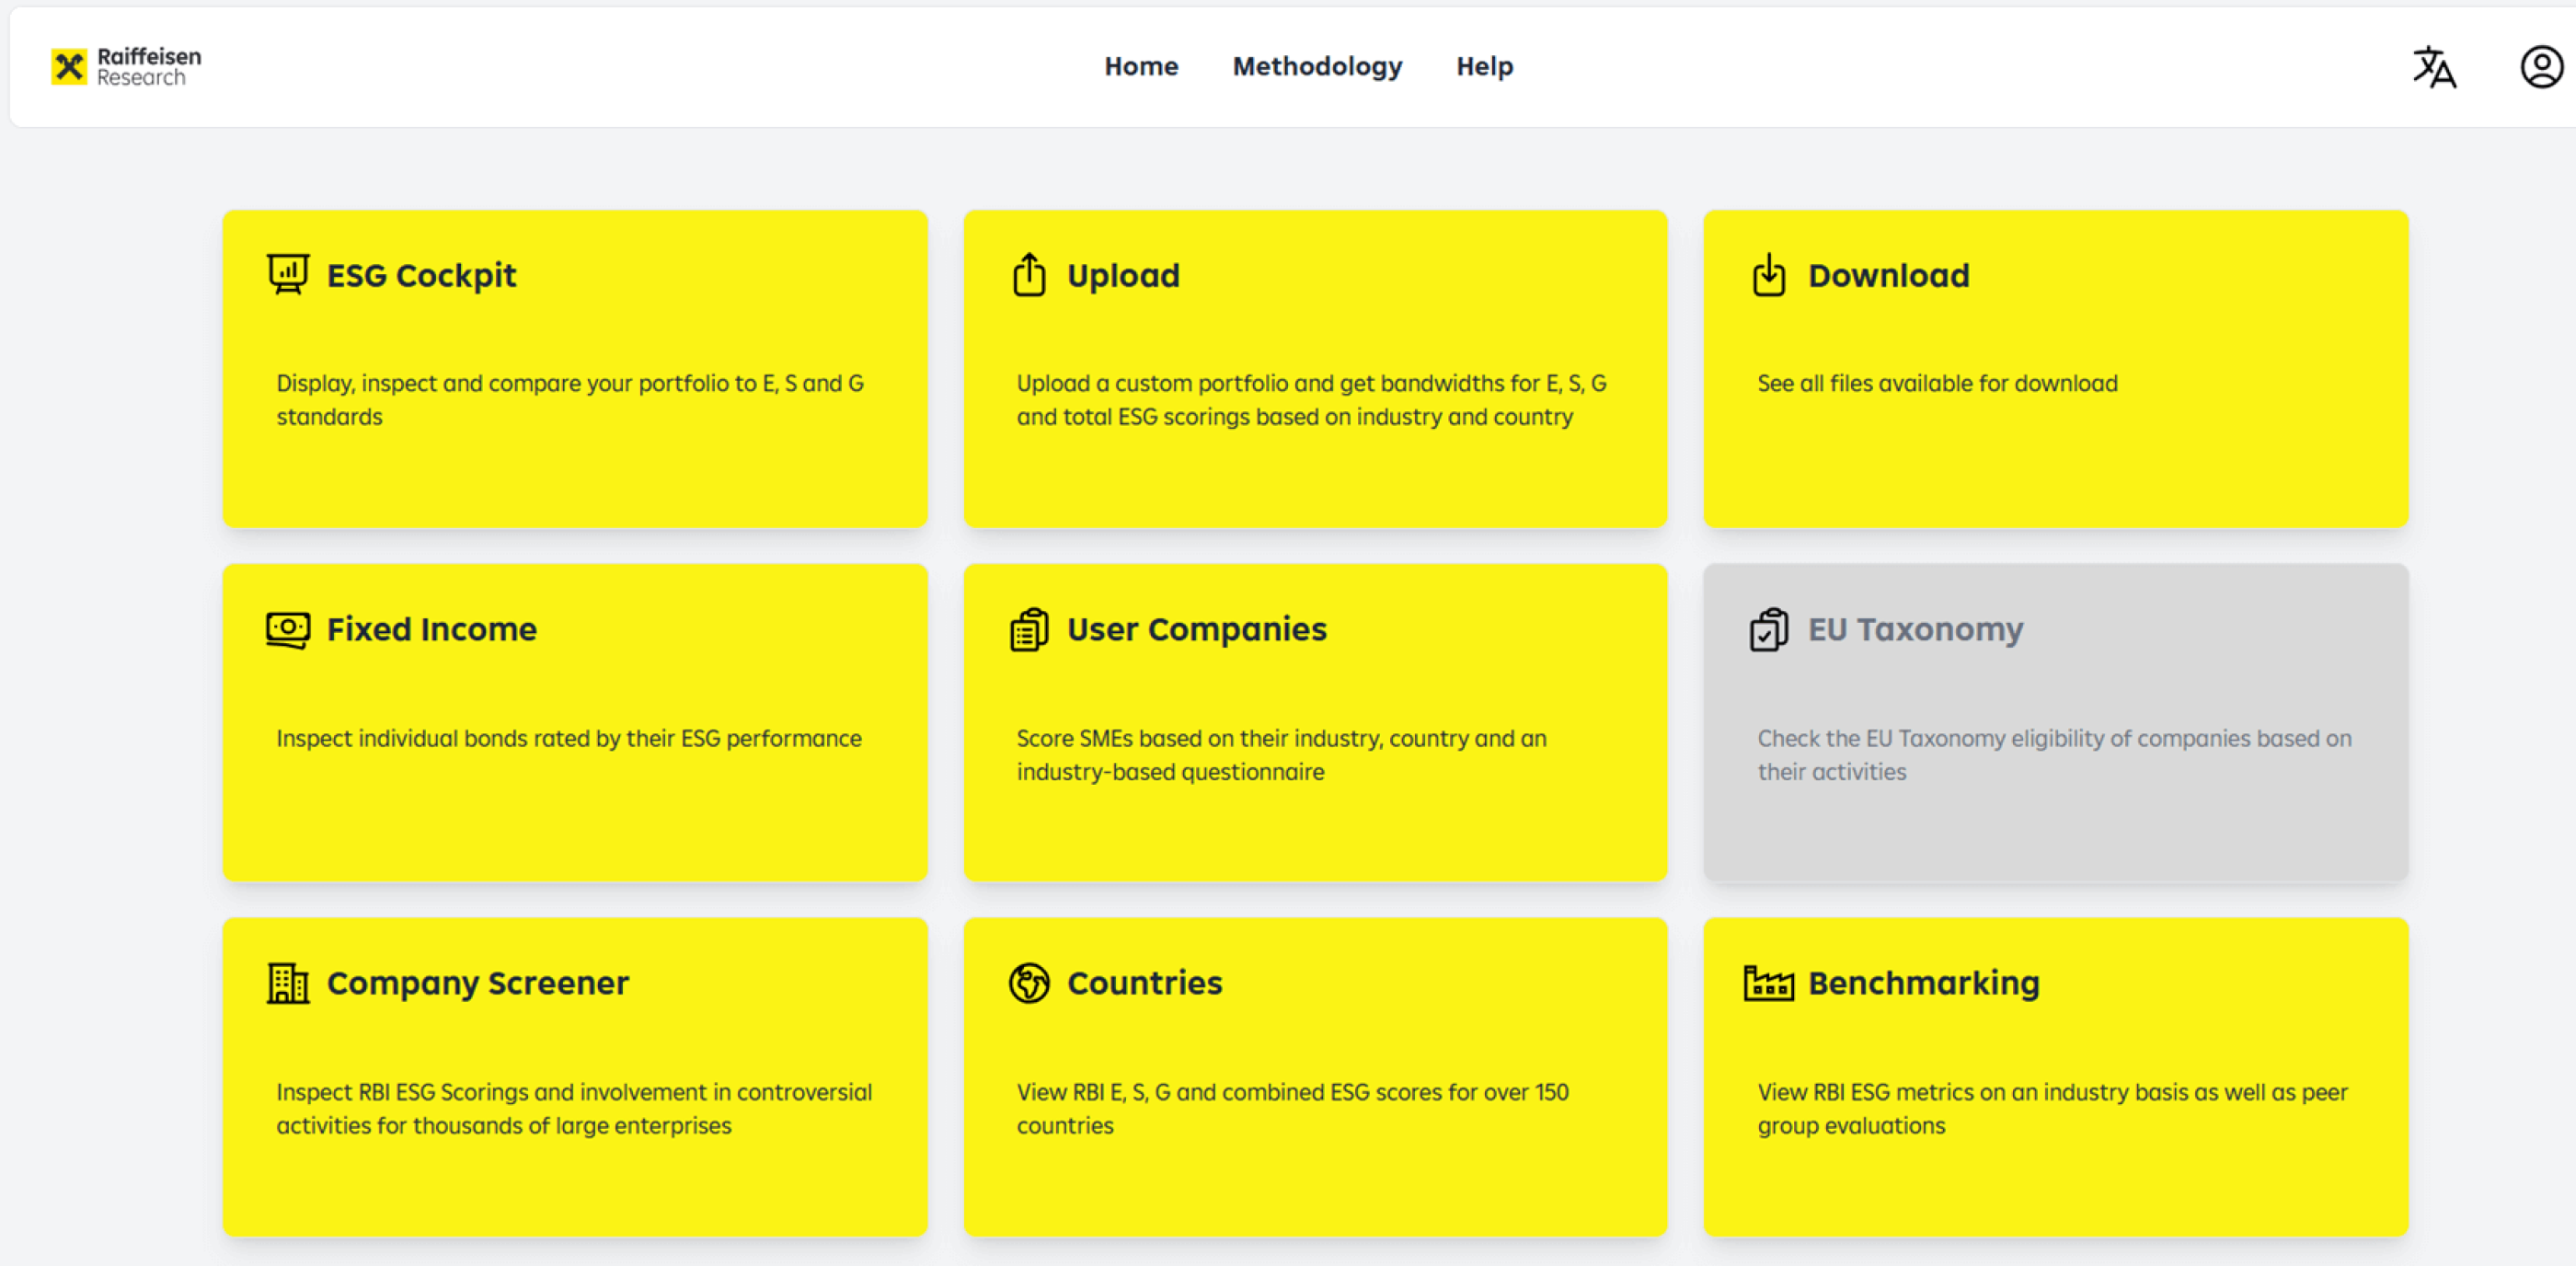Click the User Companies clipboard icon
2576x1266 pixels.
[x=1028, y=629]
